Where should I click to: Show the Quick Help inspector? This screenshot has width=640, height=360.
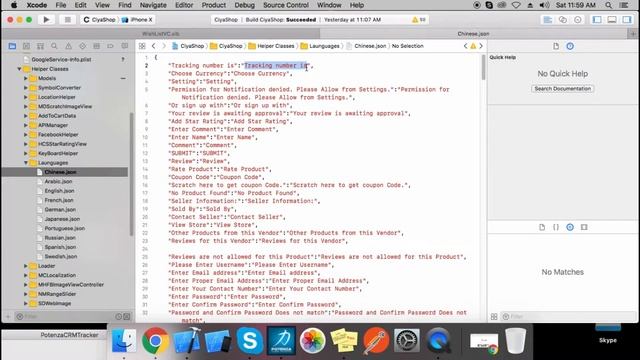click(x=570, y=46)
